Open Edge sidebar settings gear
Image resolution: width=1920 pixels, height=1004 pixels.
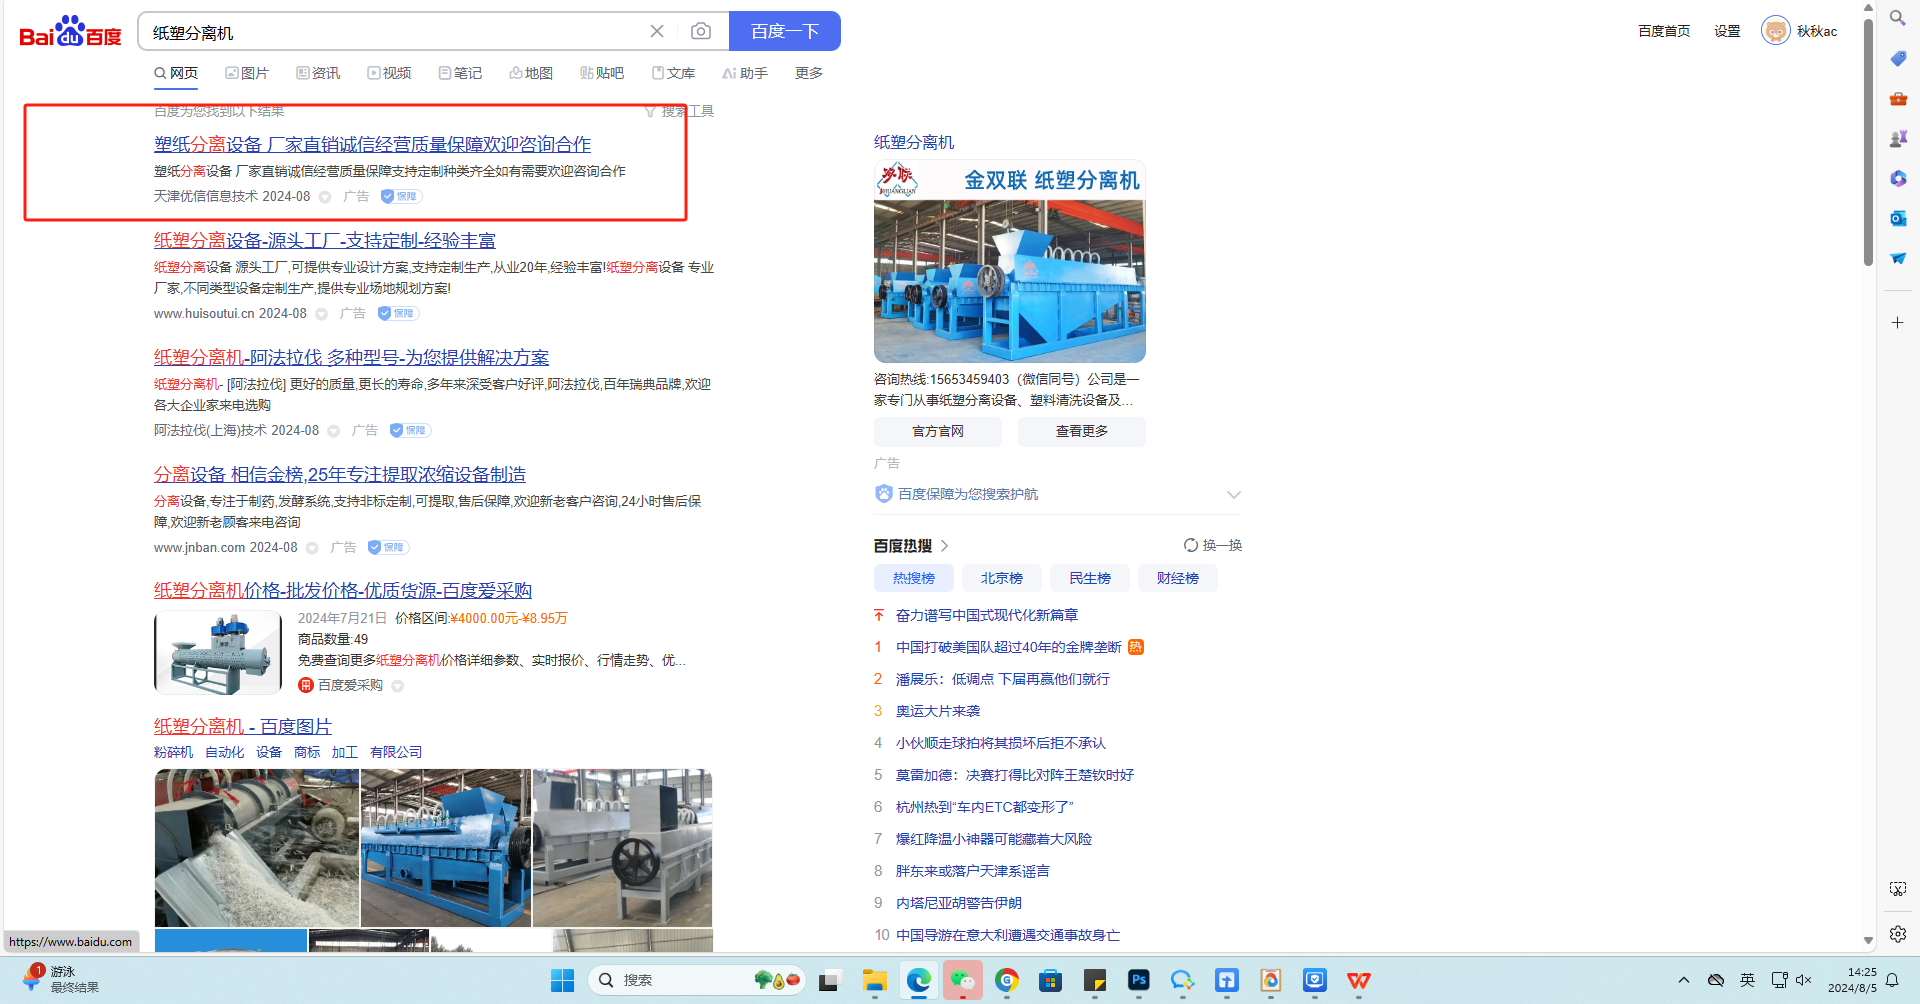[1898, 934]
